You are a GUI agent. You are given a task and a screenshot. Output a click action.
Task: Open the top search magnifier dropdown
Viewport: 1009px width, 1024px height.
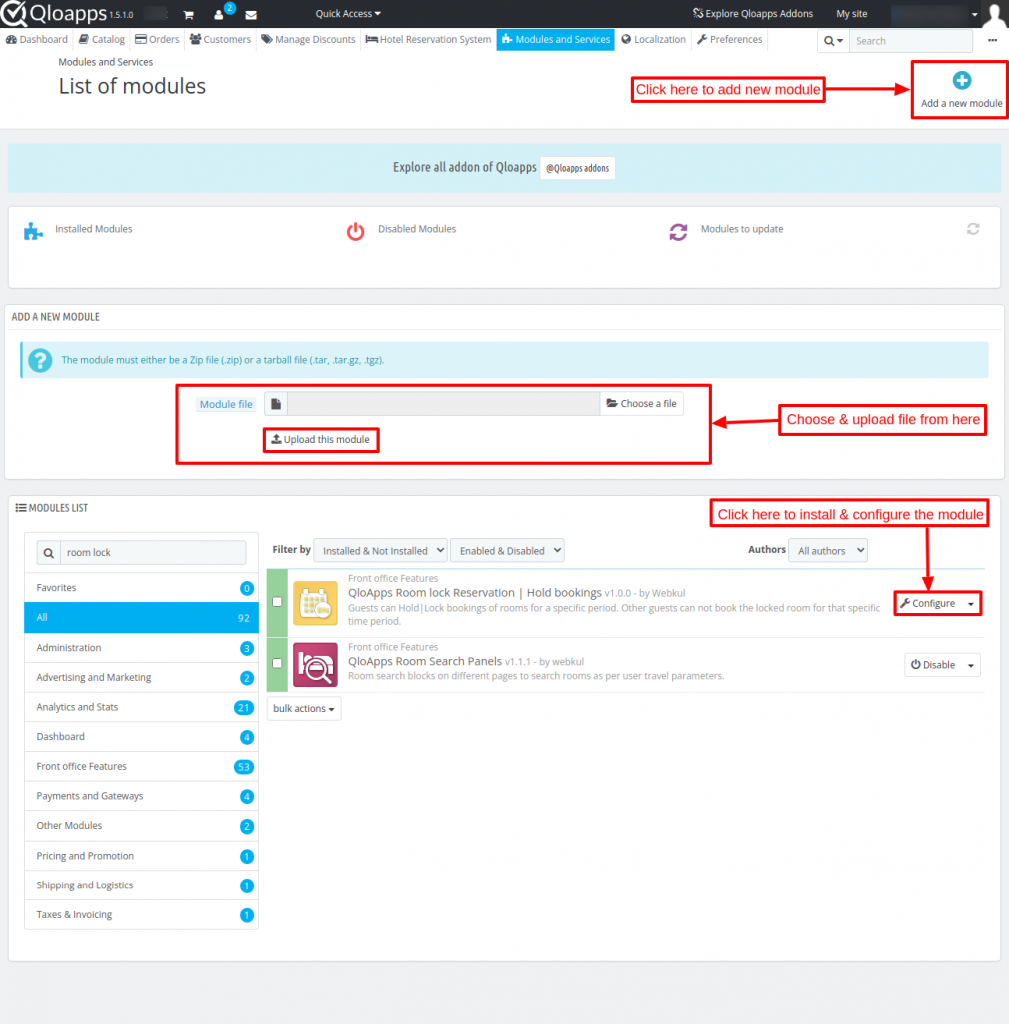click(x=833, y=40)
